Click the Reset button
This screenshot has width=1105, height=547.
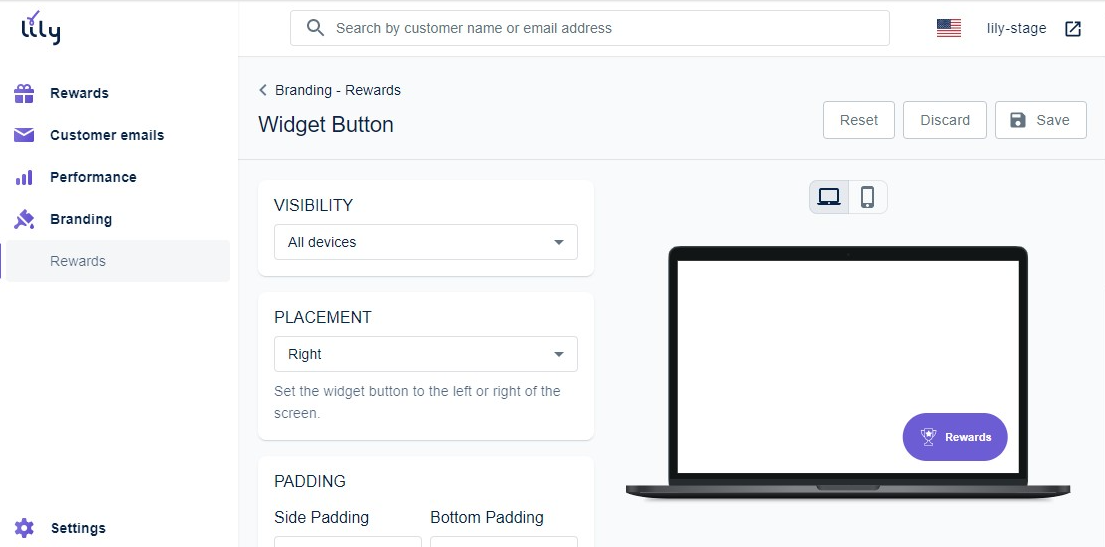(x=858, y=120)
